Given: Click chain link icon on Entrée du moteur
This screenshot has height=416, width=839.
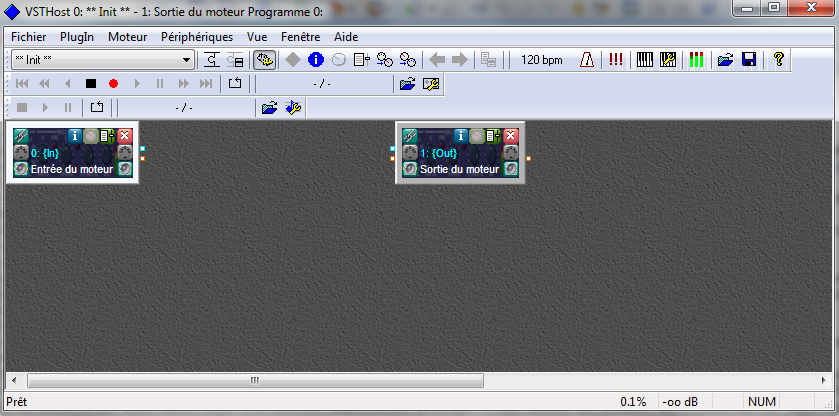Looking at the screenshot, I should point(21,136).
